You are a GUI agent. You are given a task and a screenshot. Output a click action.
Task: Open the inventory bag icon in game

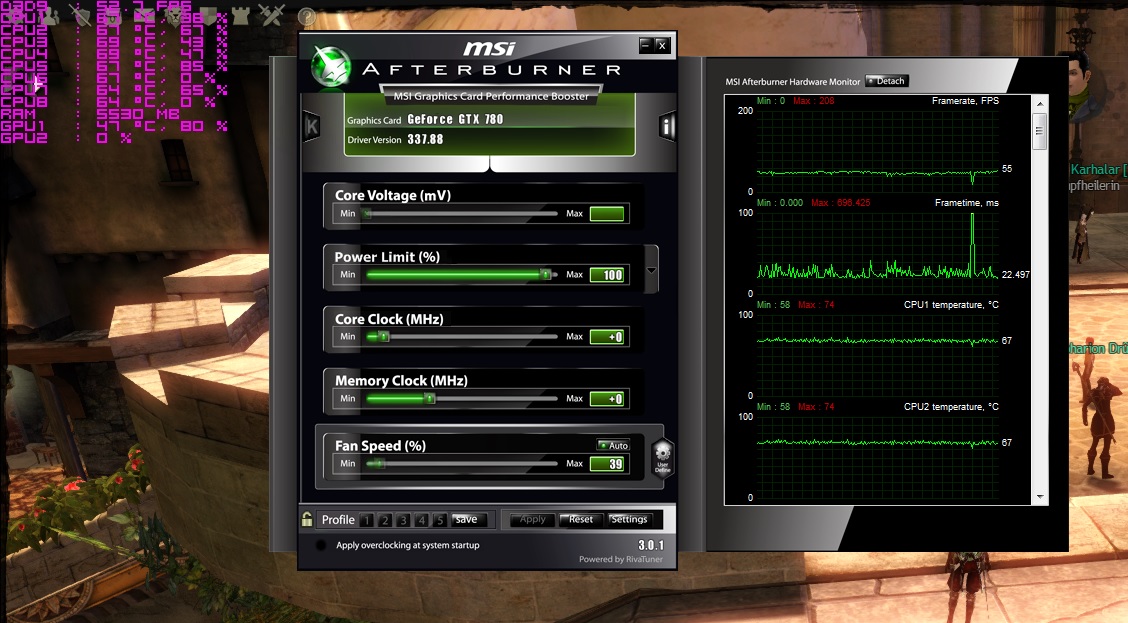tap(112, 17)
